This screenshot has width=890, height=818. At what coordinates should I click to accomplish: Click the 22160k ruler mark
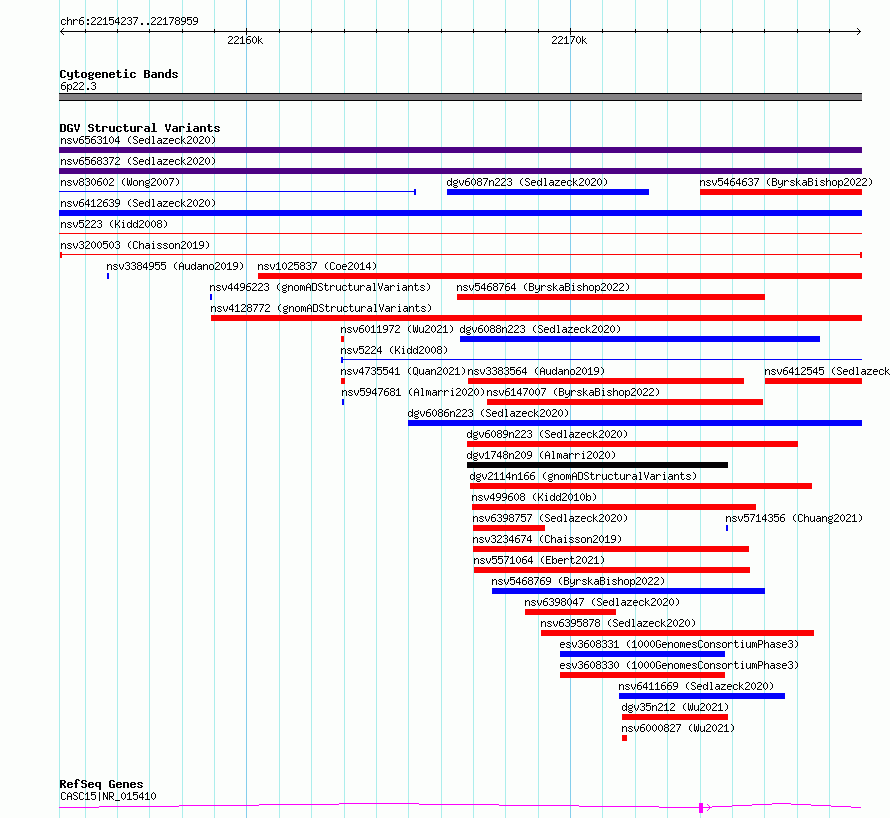pos(245,40)
